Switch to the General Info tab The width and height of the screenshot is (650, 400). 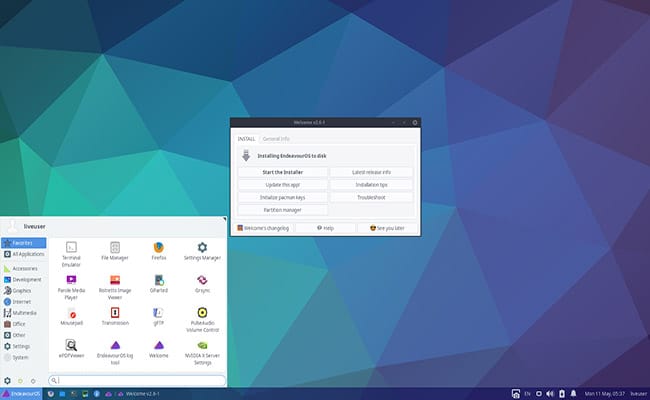276,138
